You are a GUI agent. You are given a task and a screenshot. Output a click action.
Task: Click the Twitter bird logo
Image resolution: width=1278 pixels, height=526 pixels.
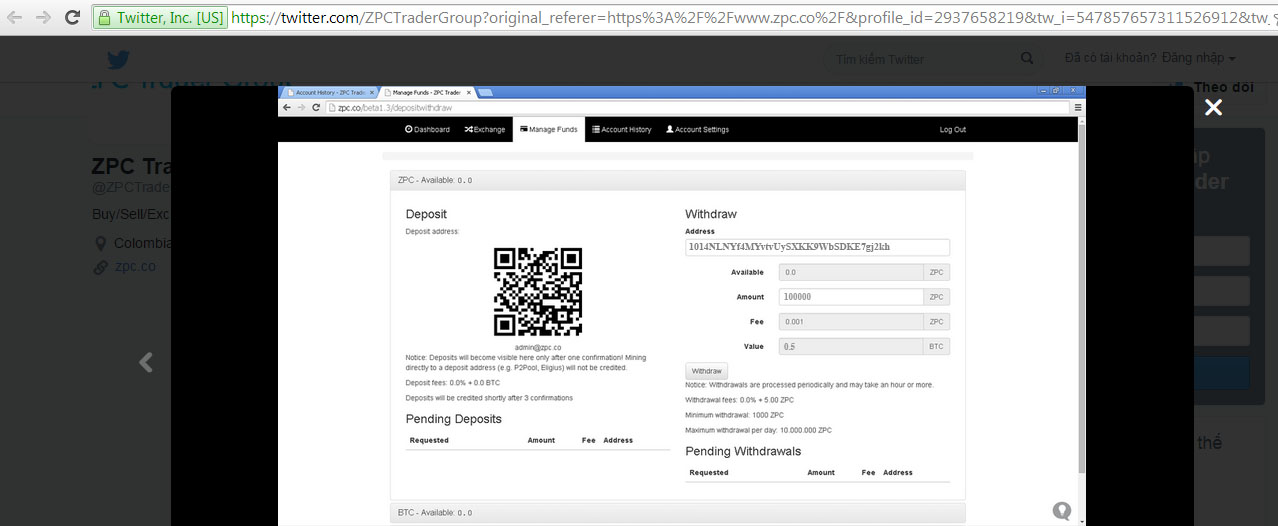pyautogui.click(x=118, y=59)
